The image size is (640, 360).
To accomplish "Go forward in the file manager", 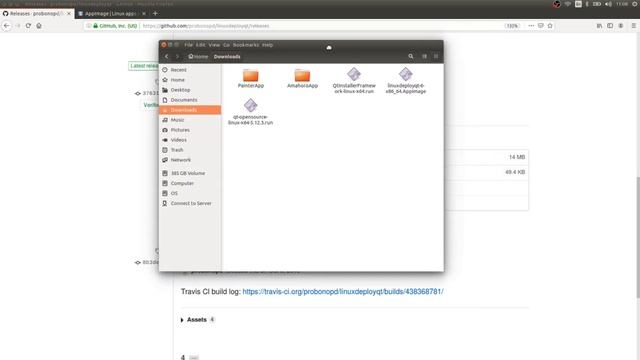I will pos(177,56).
